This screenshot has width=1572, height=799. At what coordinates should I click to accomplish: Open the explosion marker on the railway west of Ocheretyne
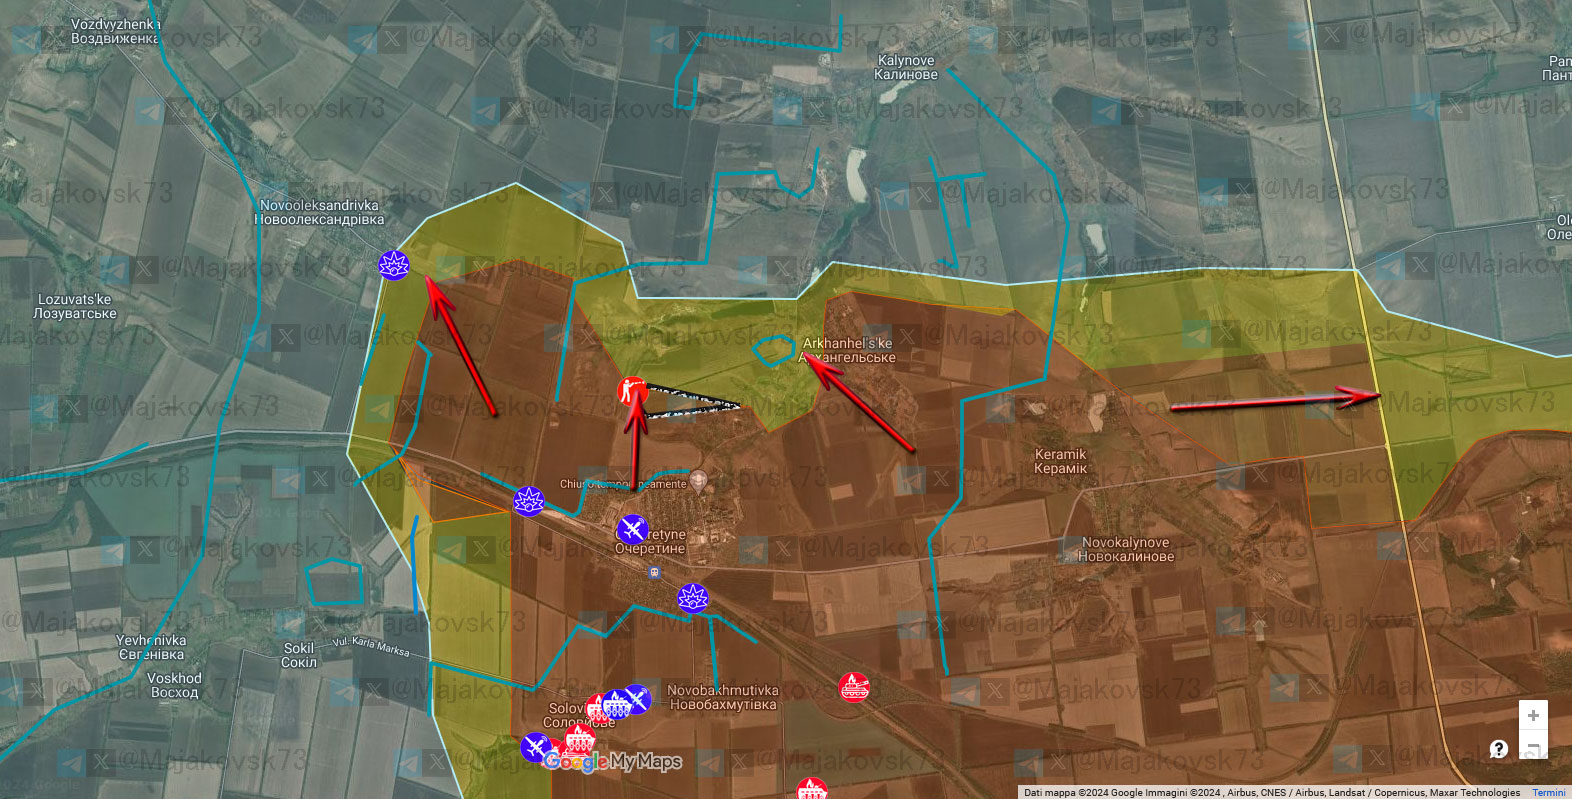[528, 500]
